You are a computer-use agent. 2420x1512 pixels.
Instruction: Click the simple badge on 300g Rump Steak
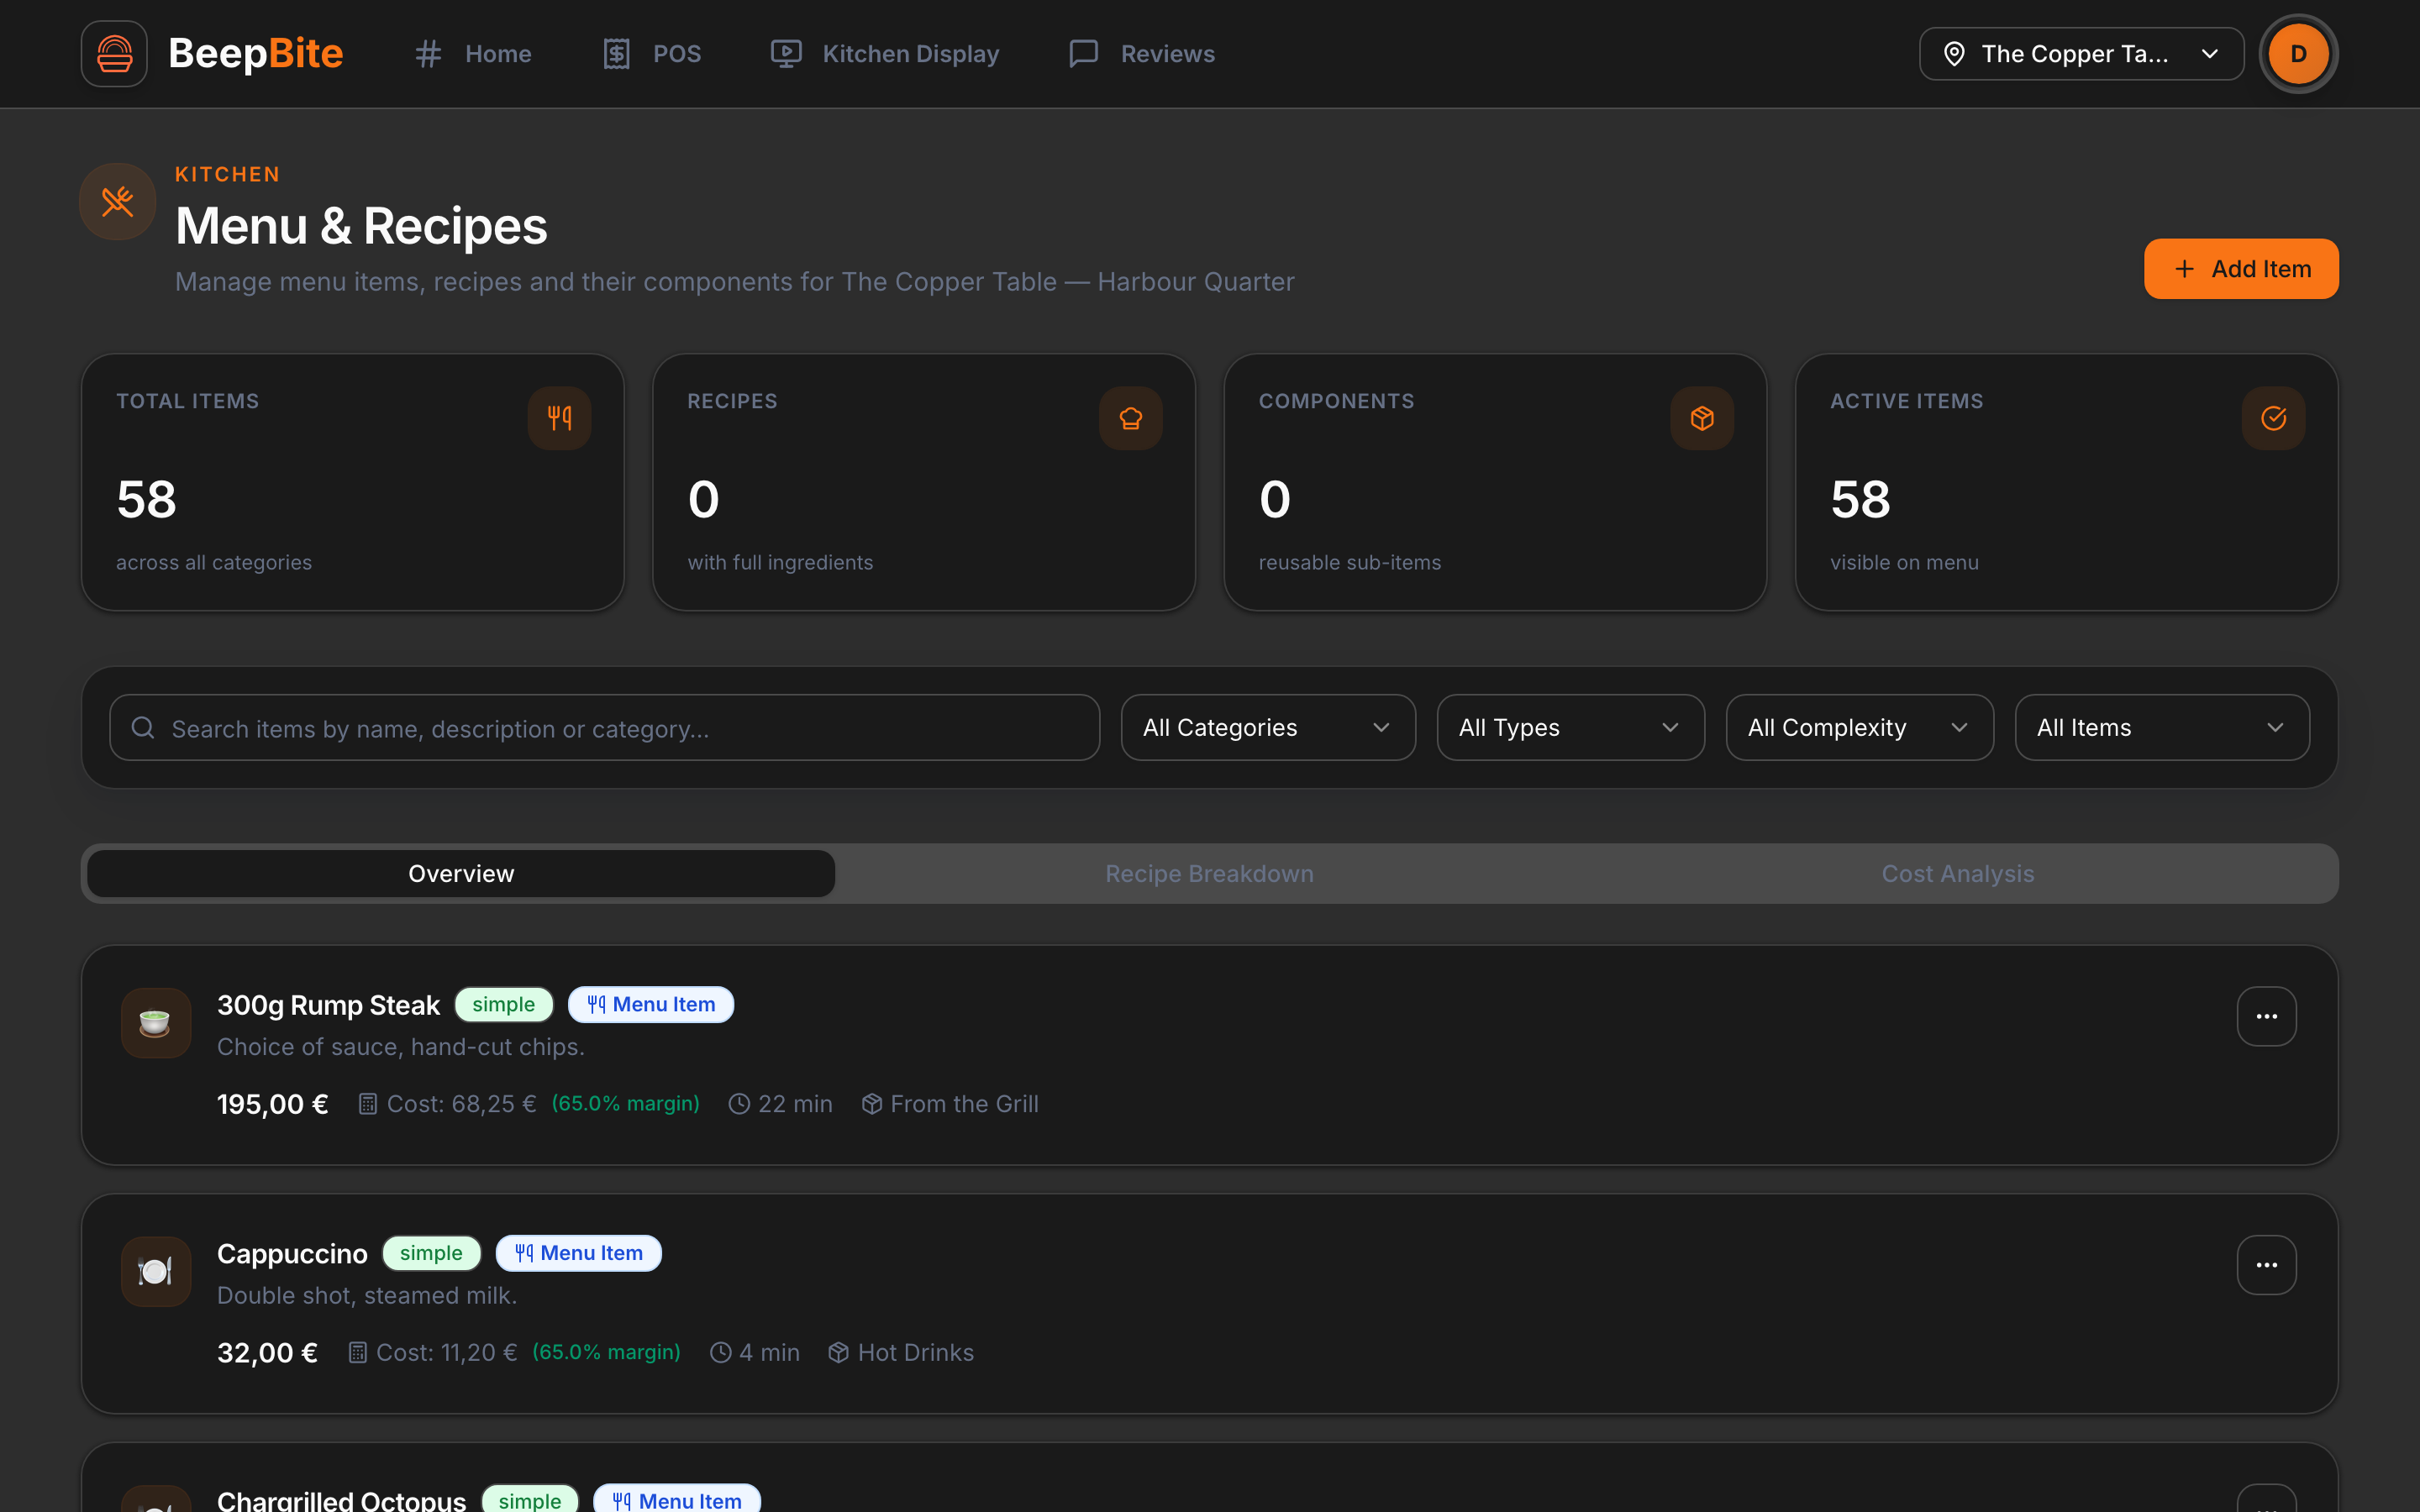[x=504, y=1005]
